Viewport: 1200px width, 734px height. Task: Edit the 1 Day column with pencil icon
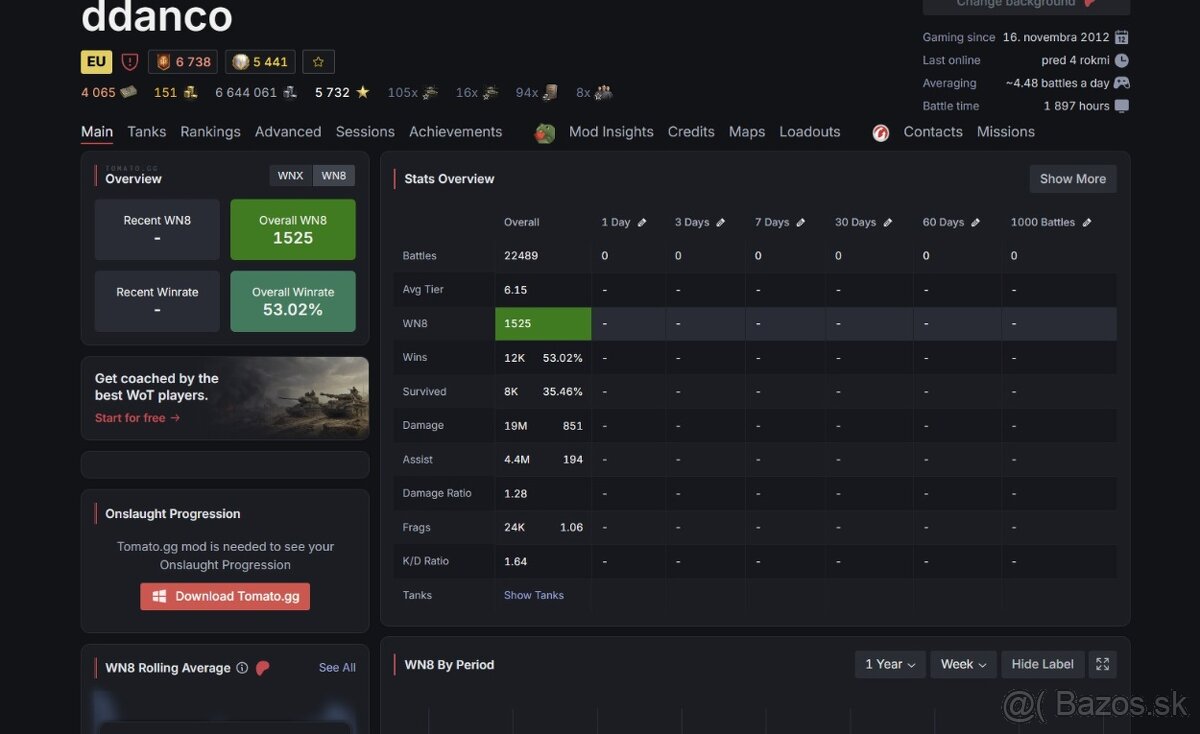pyautogui.click(x=642, y=223)
